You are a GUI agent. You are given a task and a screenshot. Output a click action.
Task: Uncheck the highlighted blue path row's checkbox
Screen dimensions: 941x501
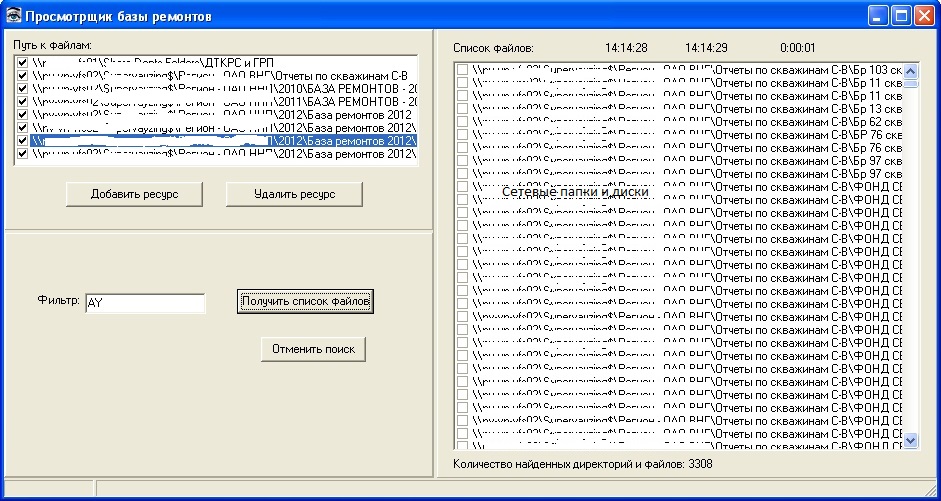23,140
